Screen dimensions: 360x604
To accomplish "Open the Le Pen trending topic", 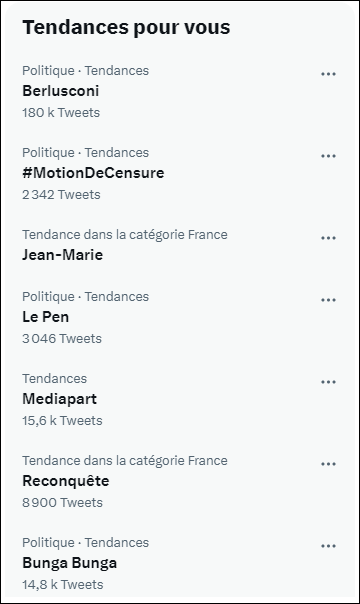I will tap(45, 317).
